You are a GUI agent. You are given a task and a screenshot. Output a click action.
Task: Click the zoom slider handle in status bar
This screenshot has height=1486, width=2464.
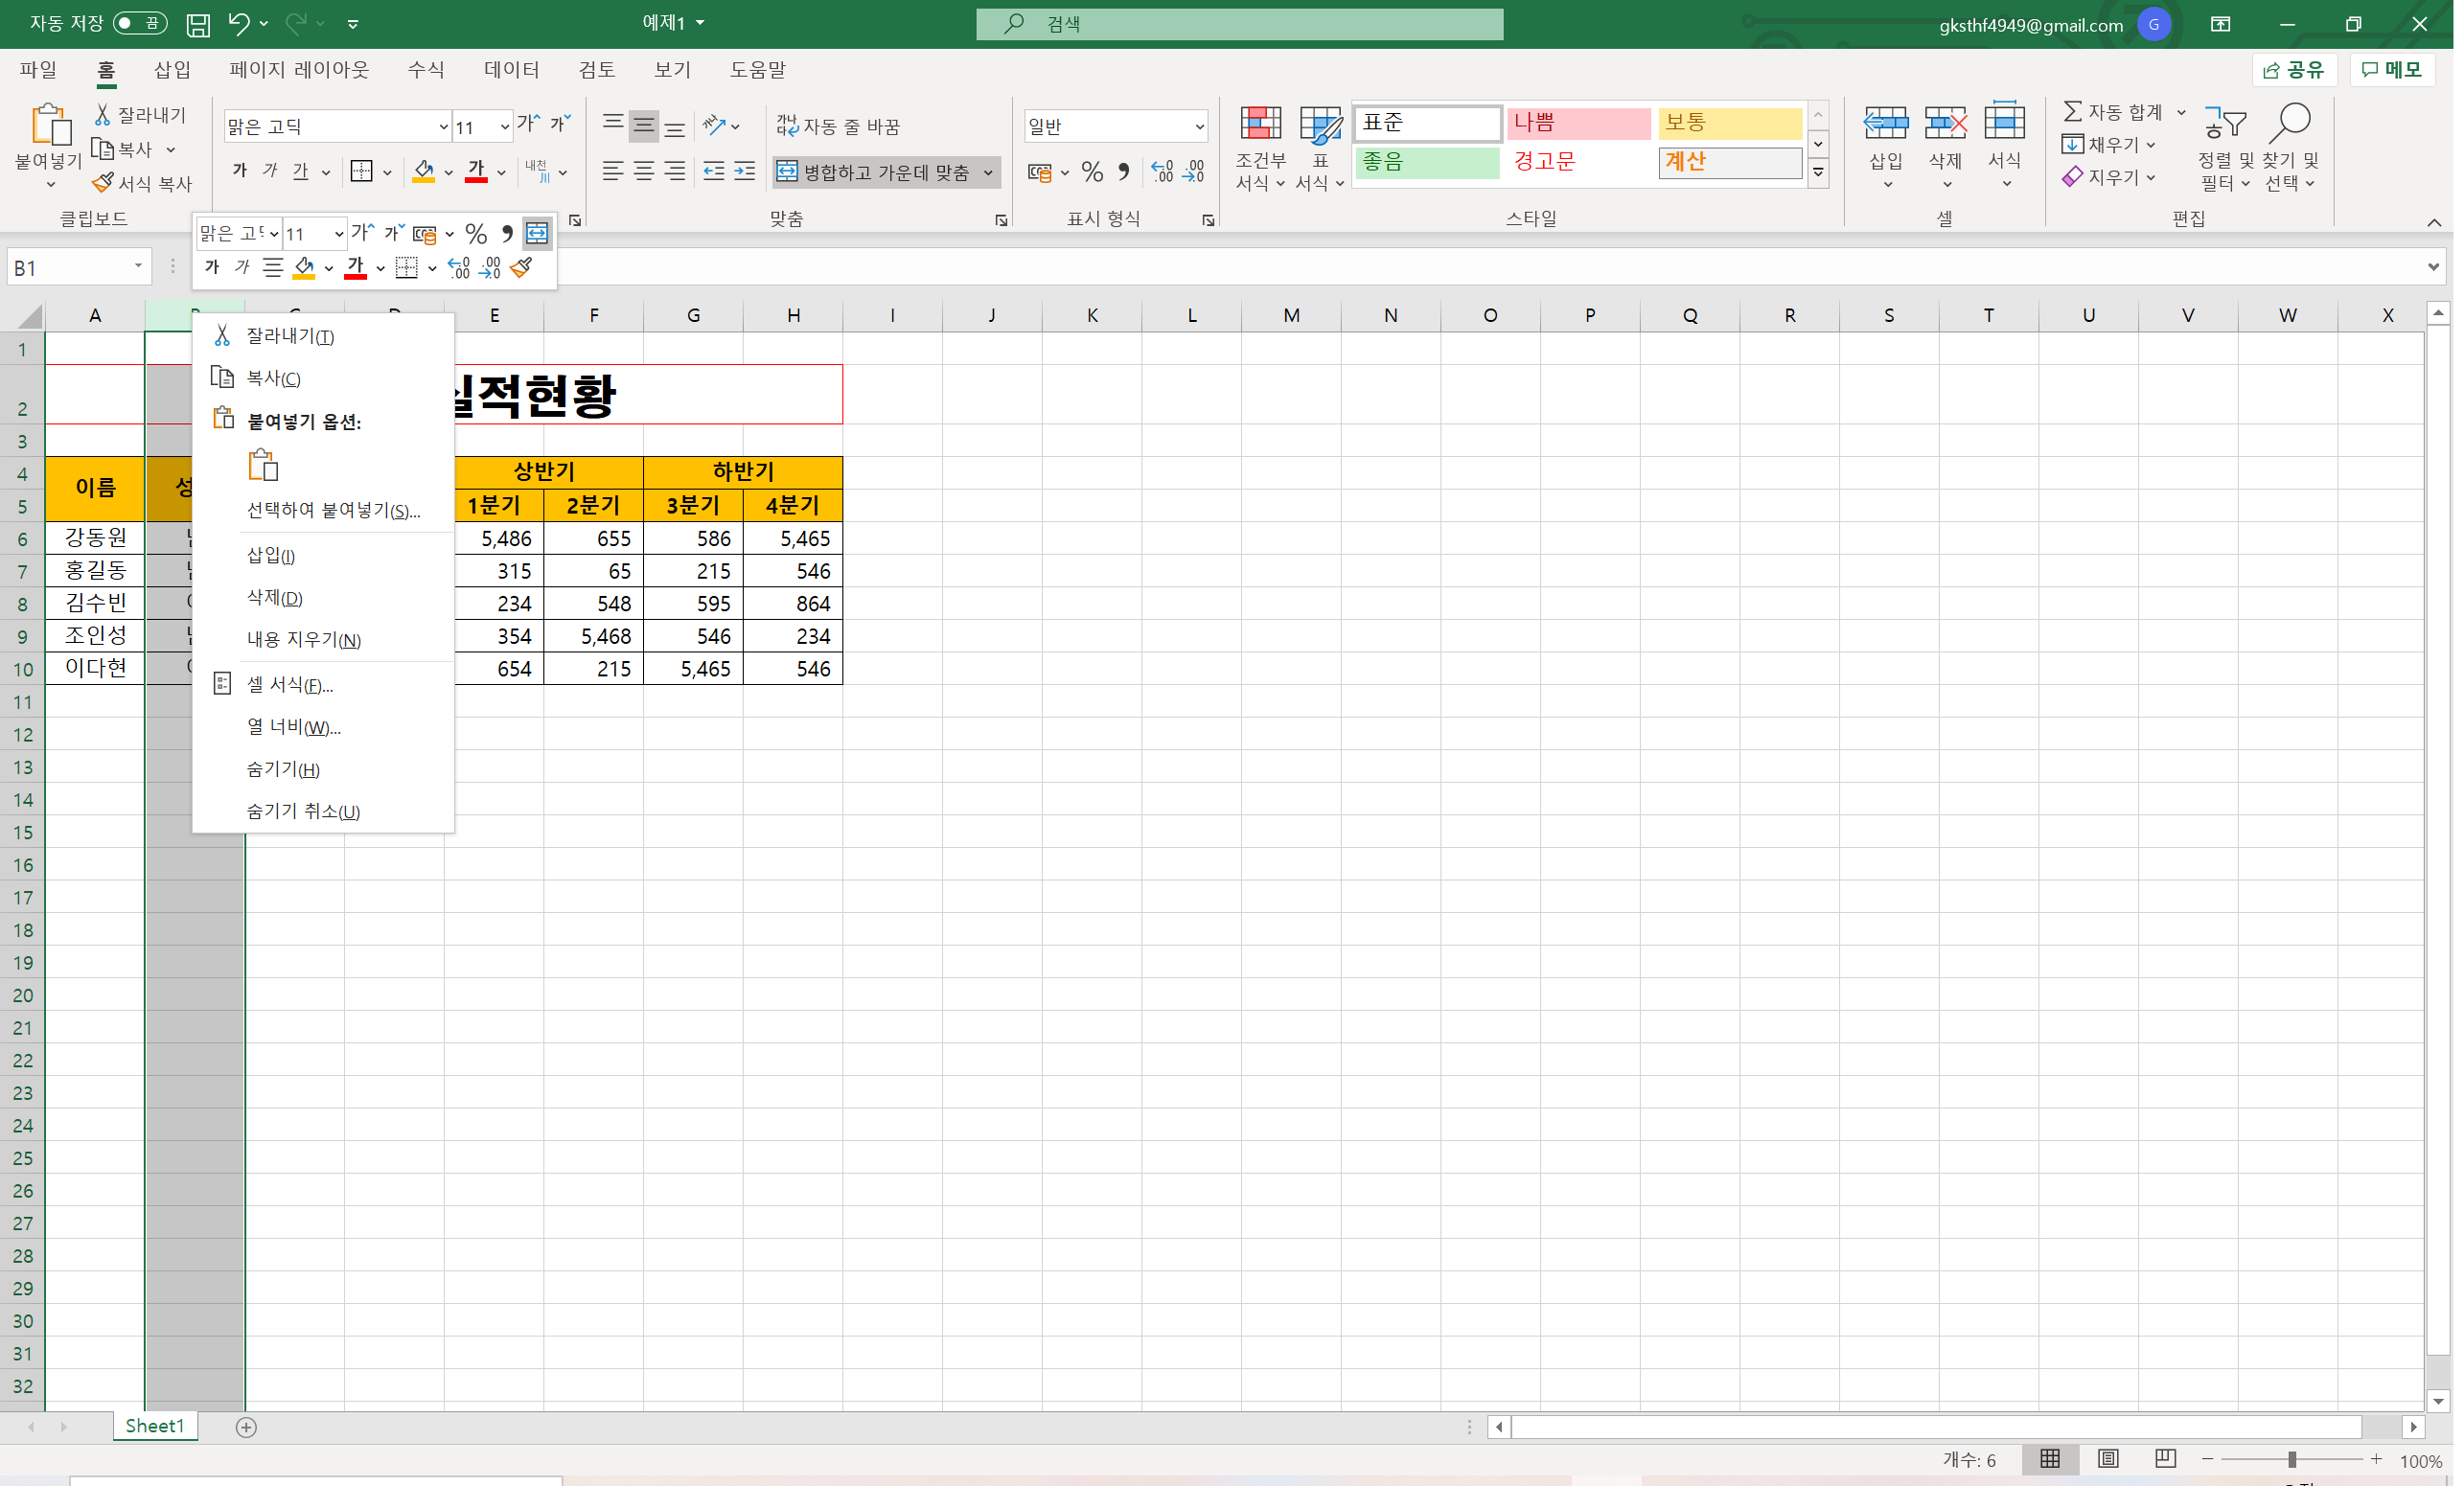click(x=2292, y=1460)
